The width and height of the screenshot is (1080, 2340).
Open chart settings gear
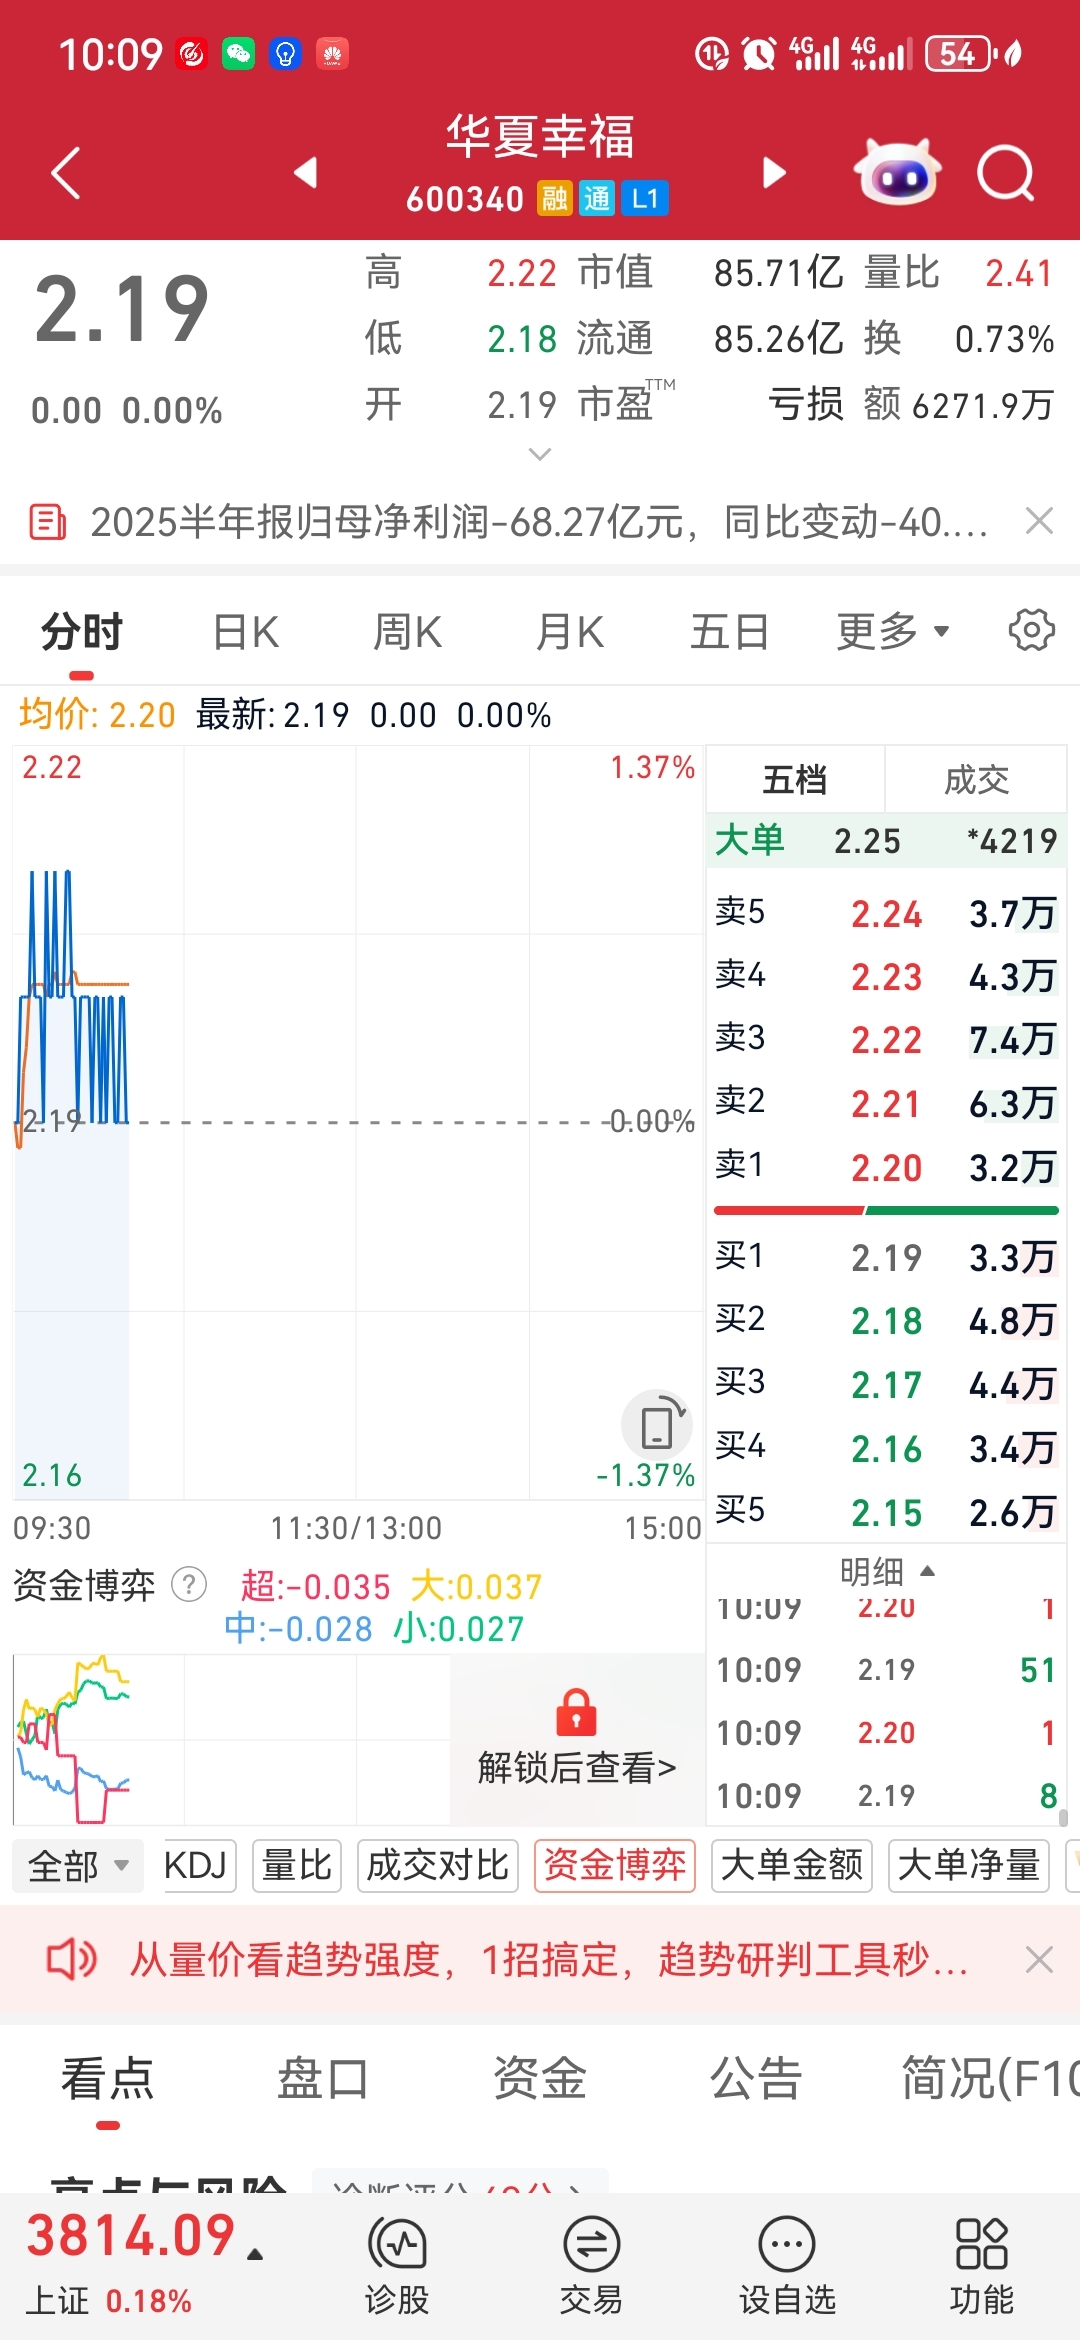1032,630
